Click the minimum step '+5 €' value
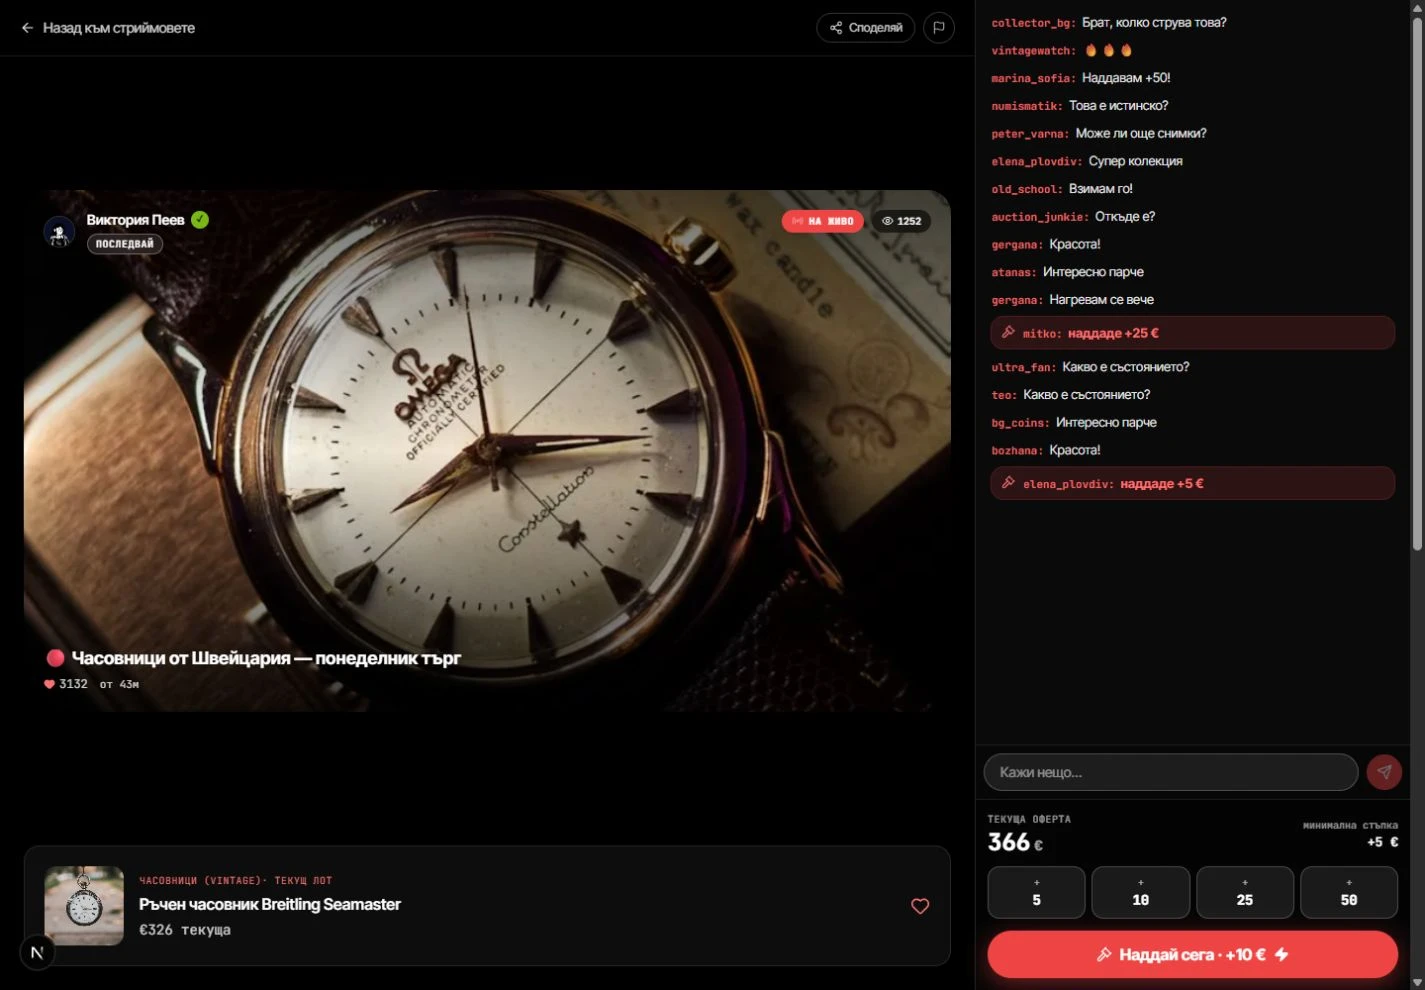Viewport: 1425px width, 990px height. [1383, 842]
